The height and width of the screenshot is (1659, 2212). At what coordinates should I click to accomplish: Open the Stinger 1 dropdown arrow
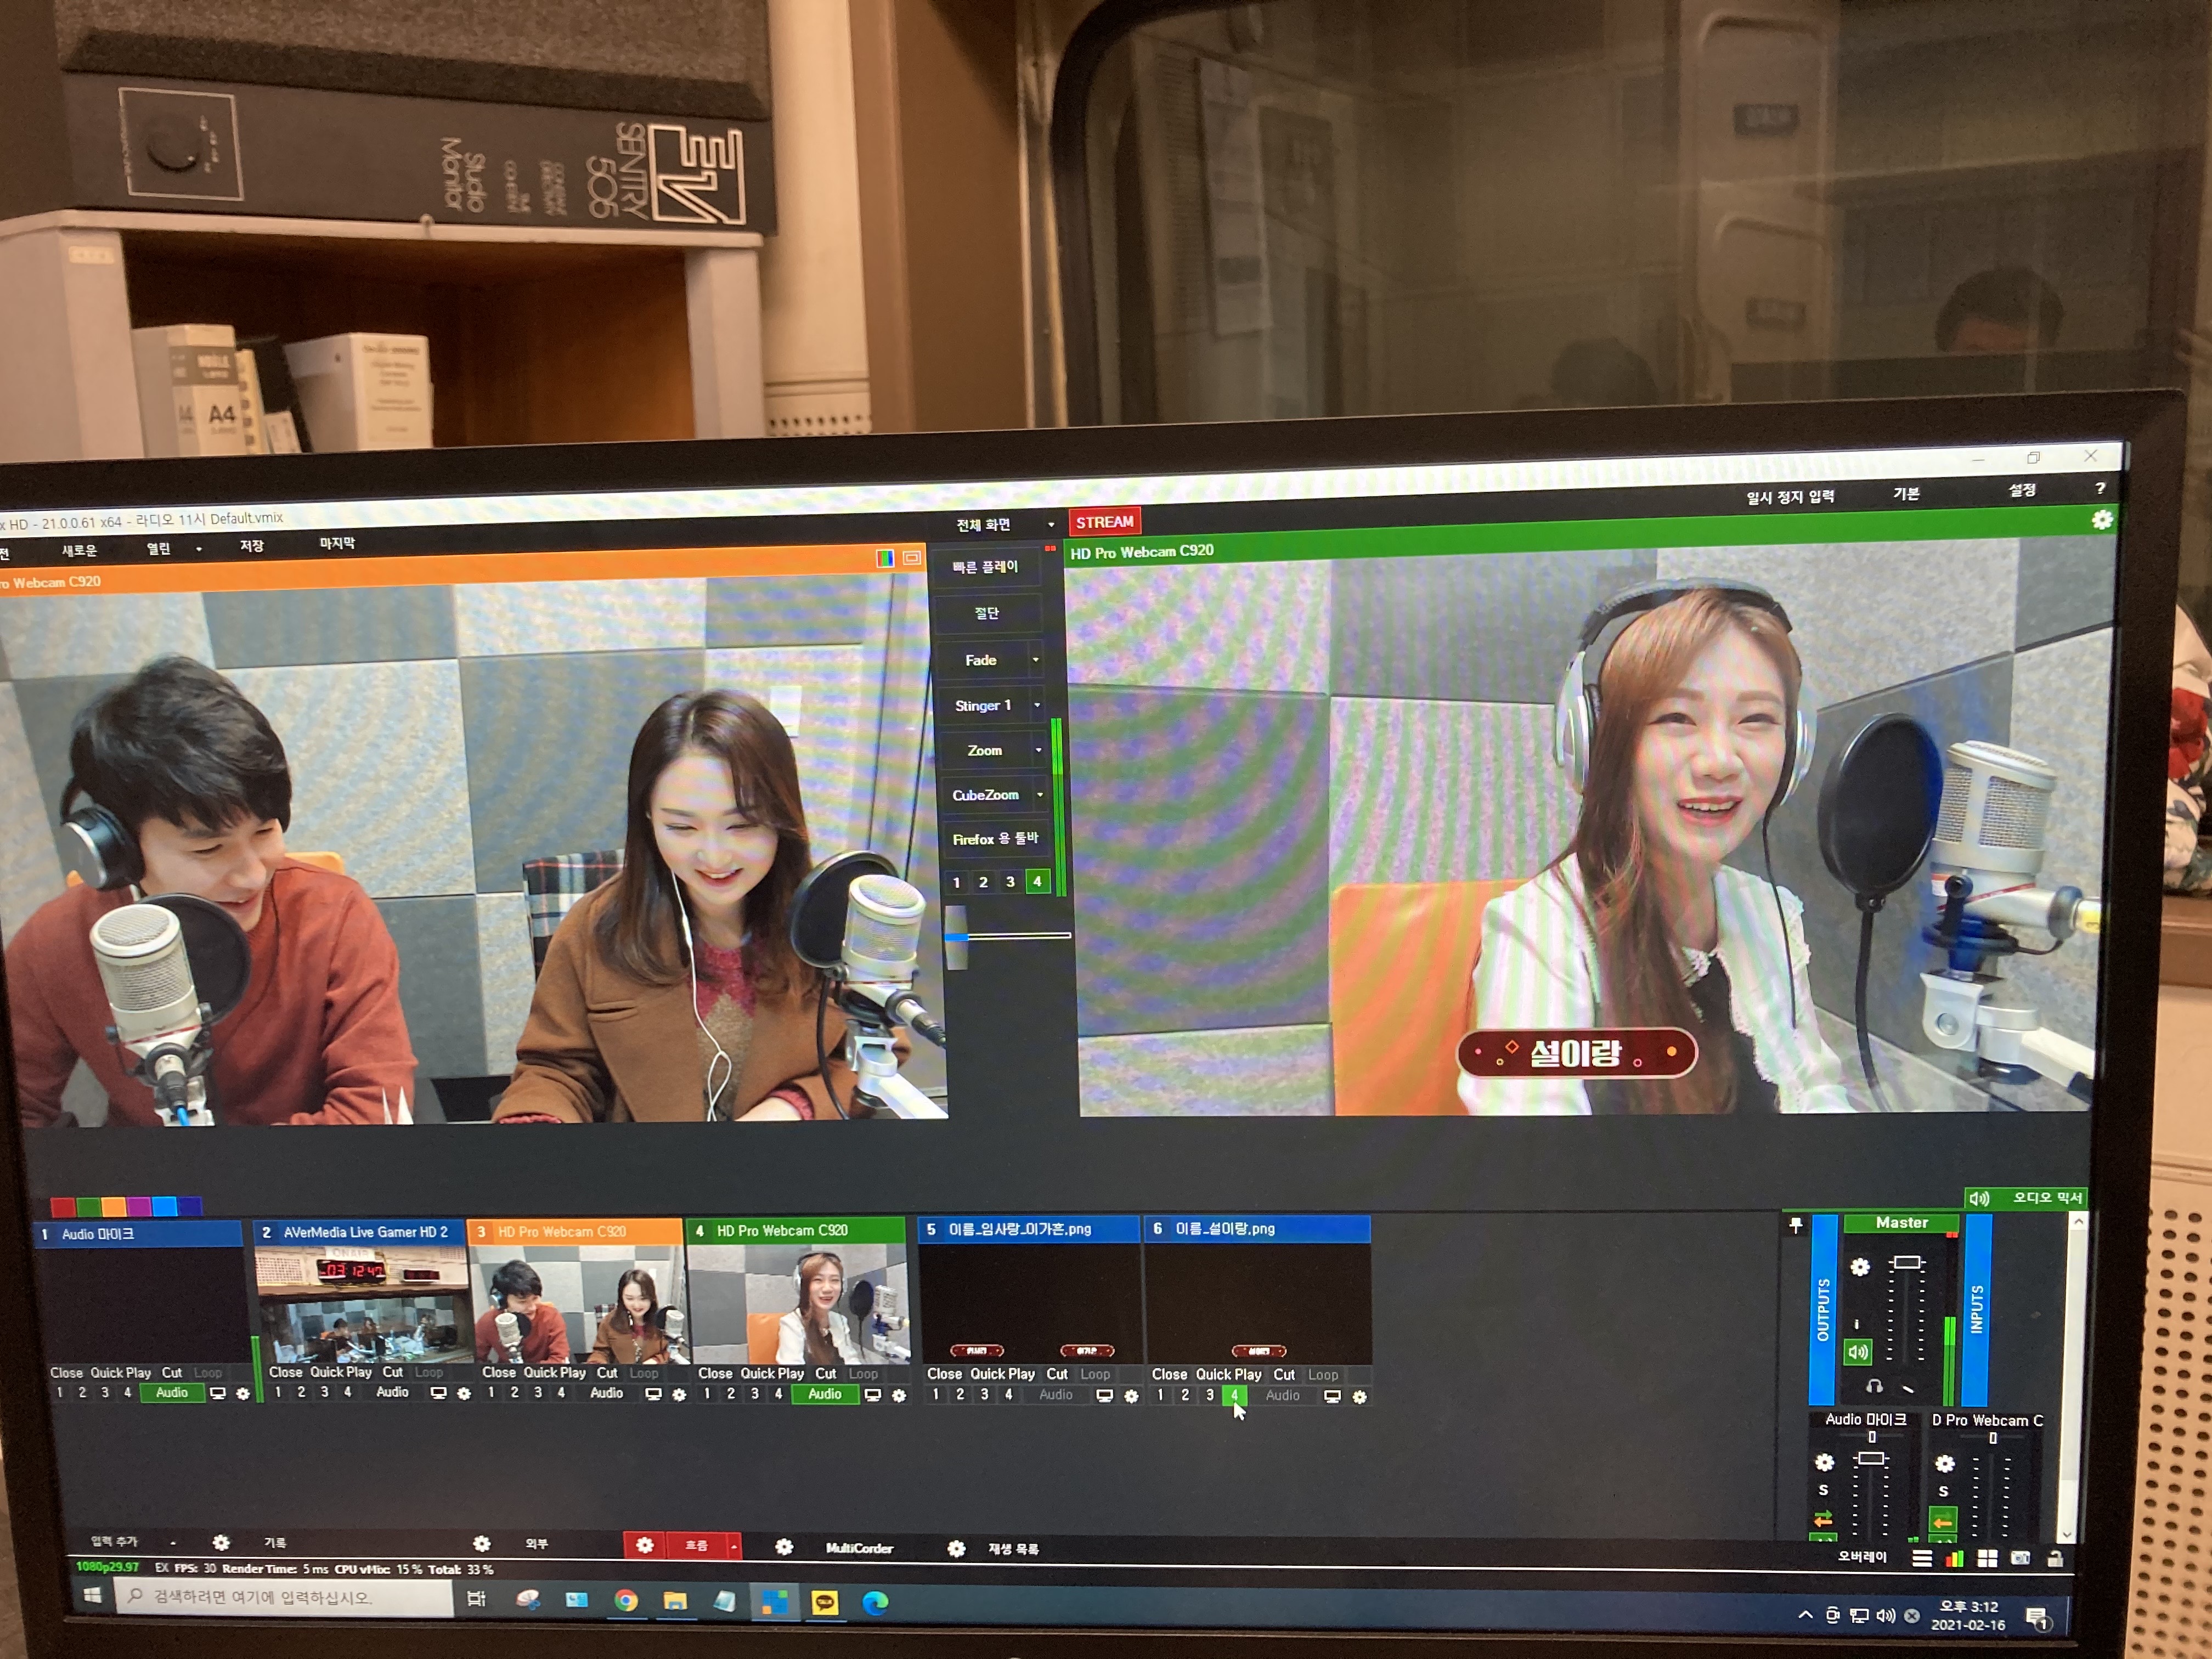click(1037, 705)
